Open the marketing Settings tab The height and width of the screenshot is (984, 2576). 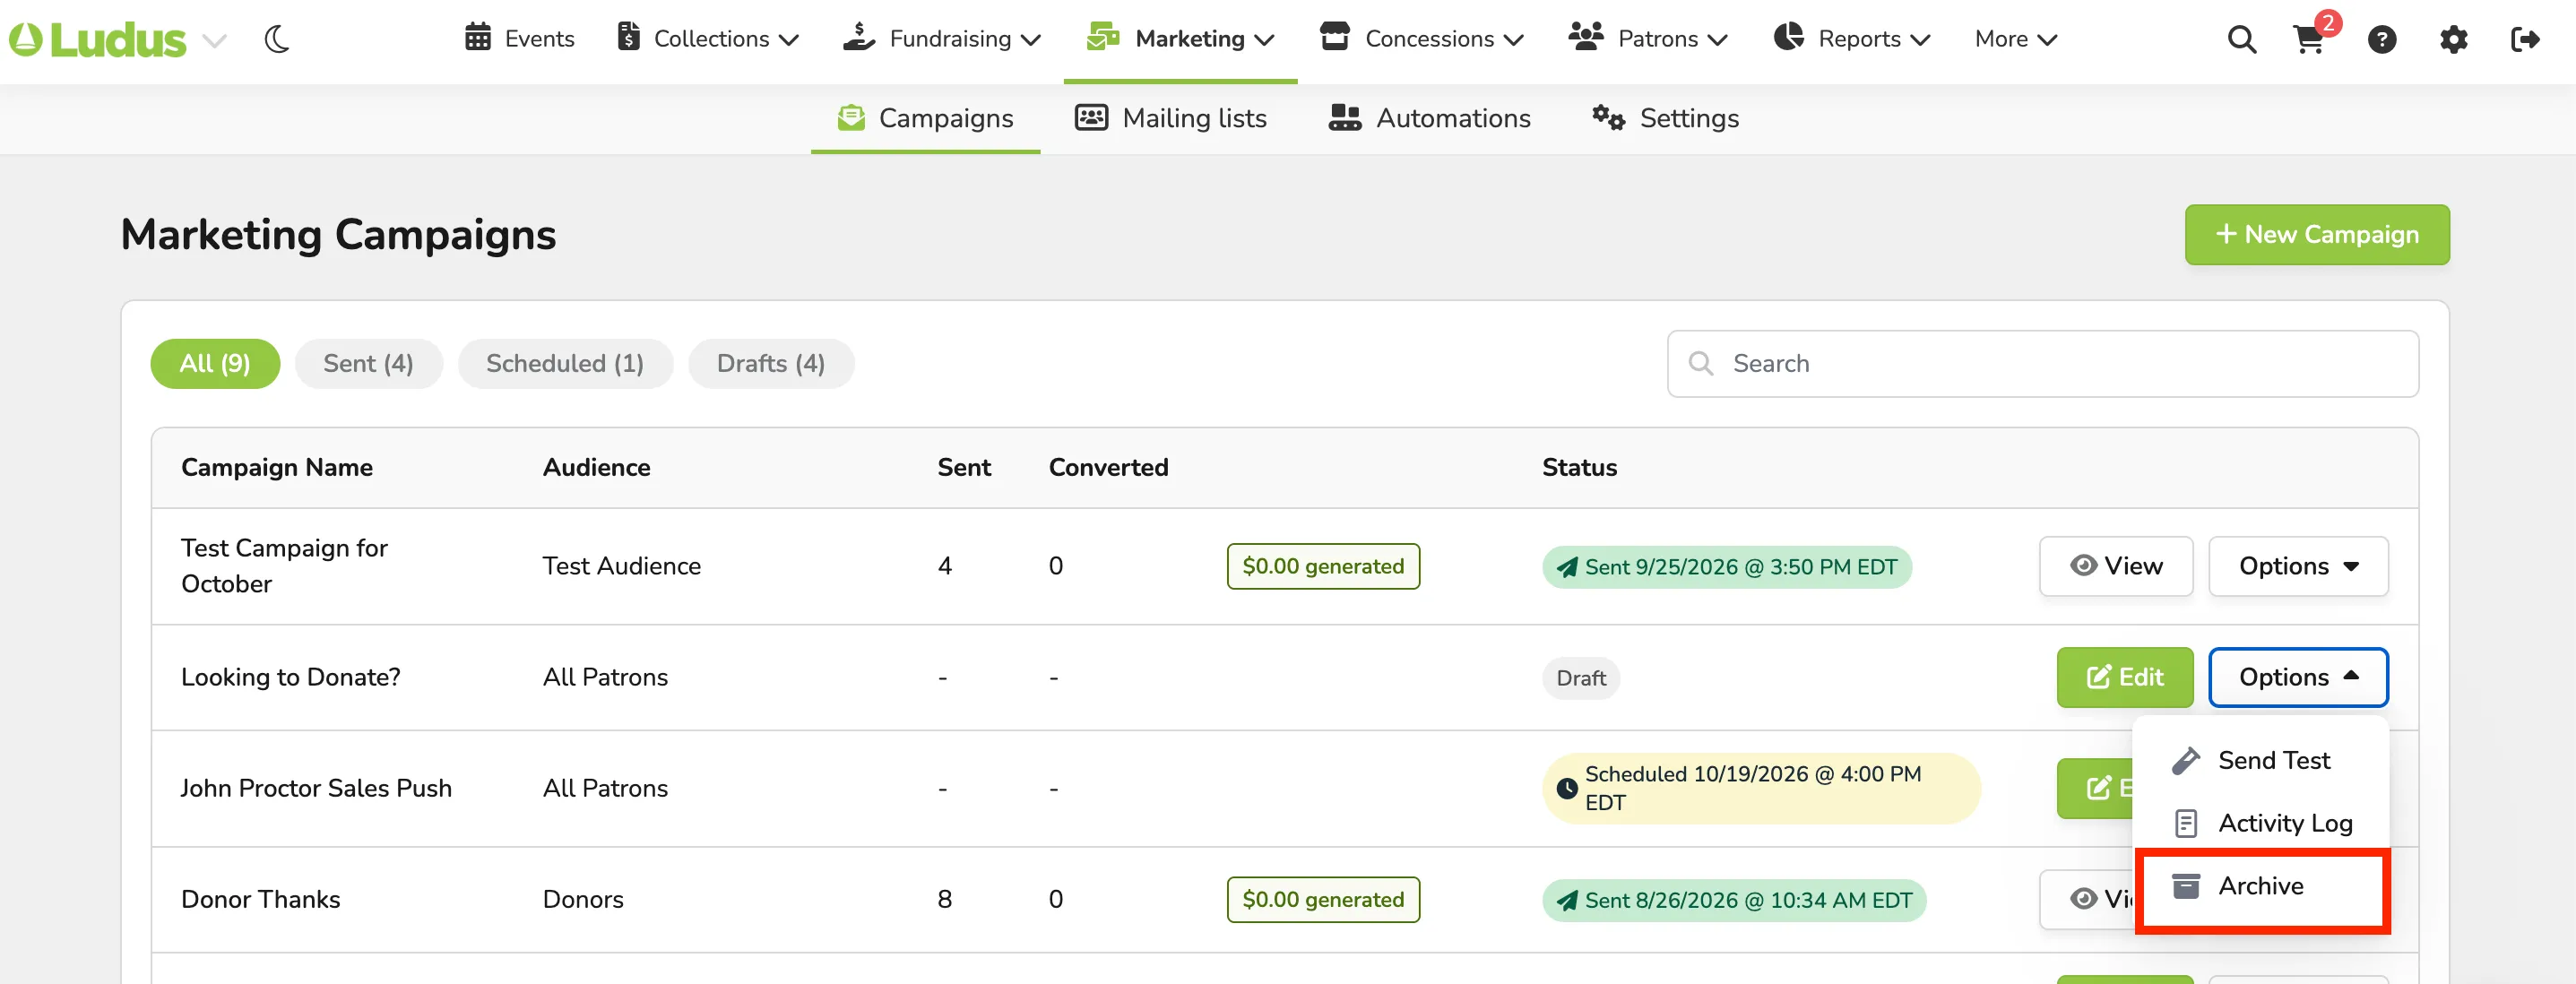pyautogui.click(x=1665, y=118)
